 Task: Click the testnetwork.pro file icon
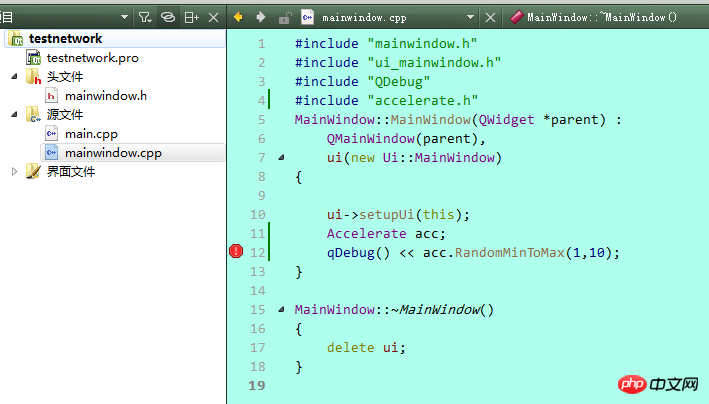tap(33, 58)
